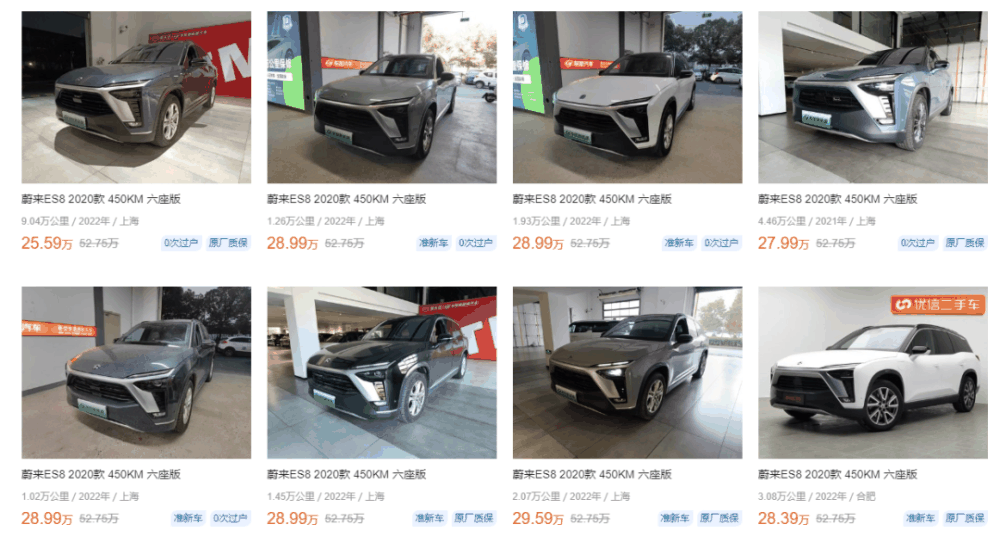1000x549 pixels.
Task: Click the 优信二手车 orange badge logo
Action: pos(936,305)
